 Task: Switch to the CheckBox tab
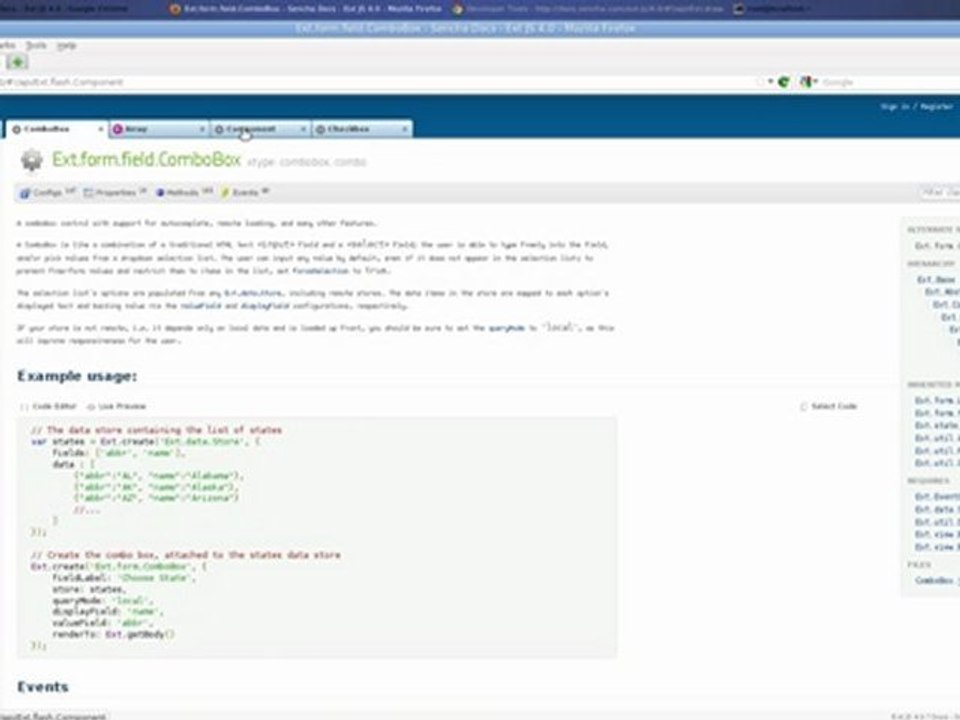362,129
